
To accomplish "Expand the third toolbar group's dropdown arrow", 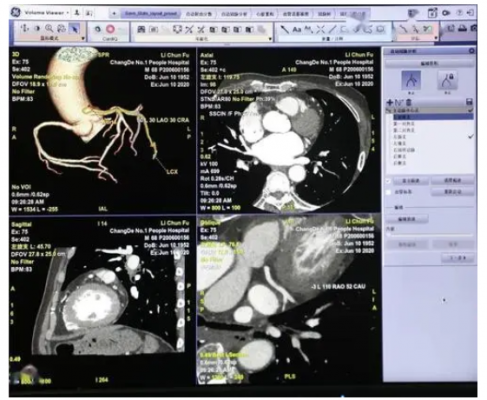I will 270,39.
